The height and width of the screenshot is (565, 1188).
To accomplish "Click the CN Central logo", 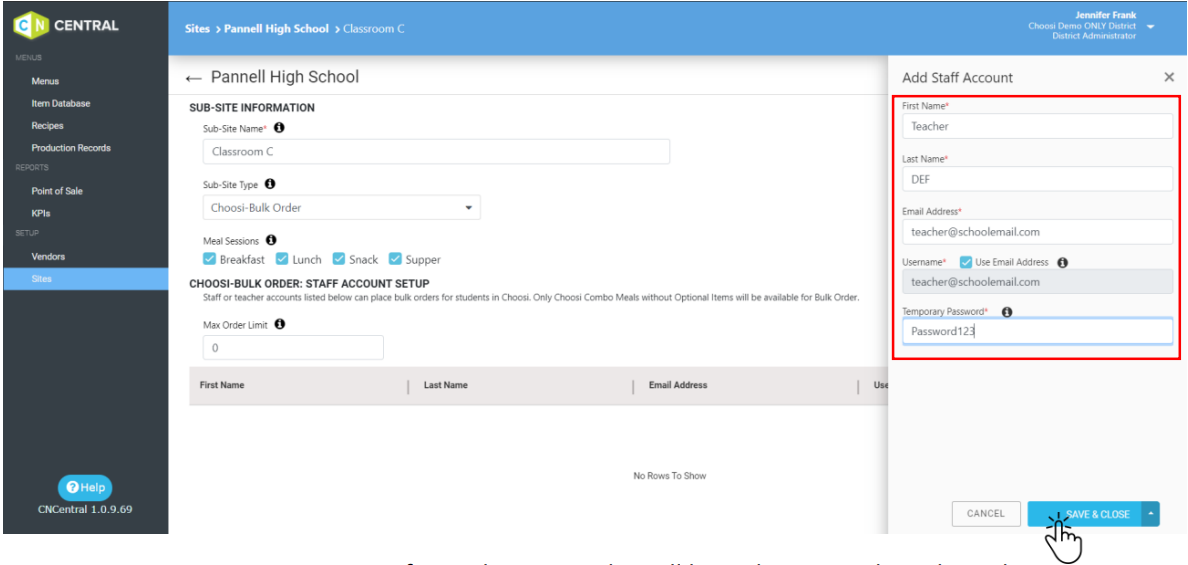I will coord(67,26).
